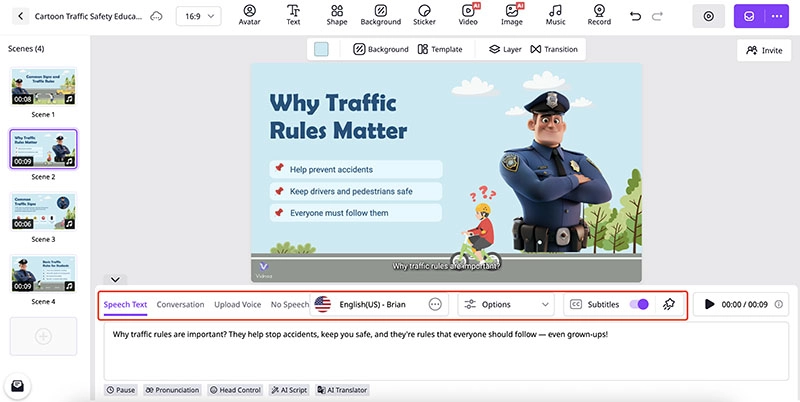The height and width of the screenshot is (402, 800).
Task: Expand the voice Options dropdown
Action: point(507,304)
